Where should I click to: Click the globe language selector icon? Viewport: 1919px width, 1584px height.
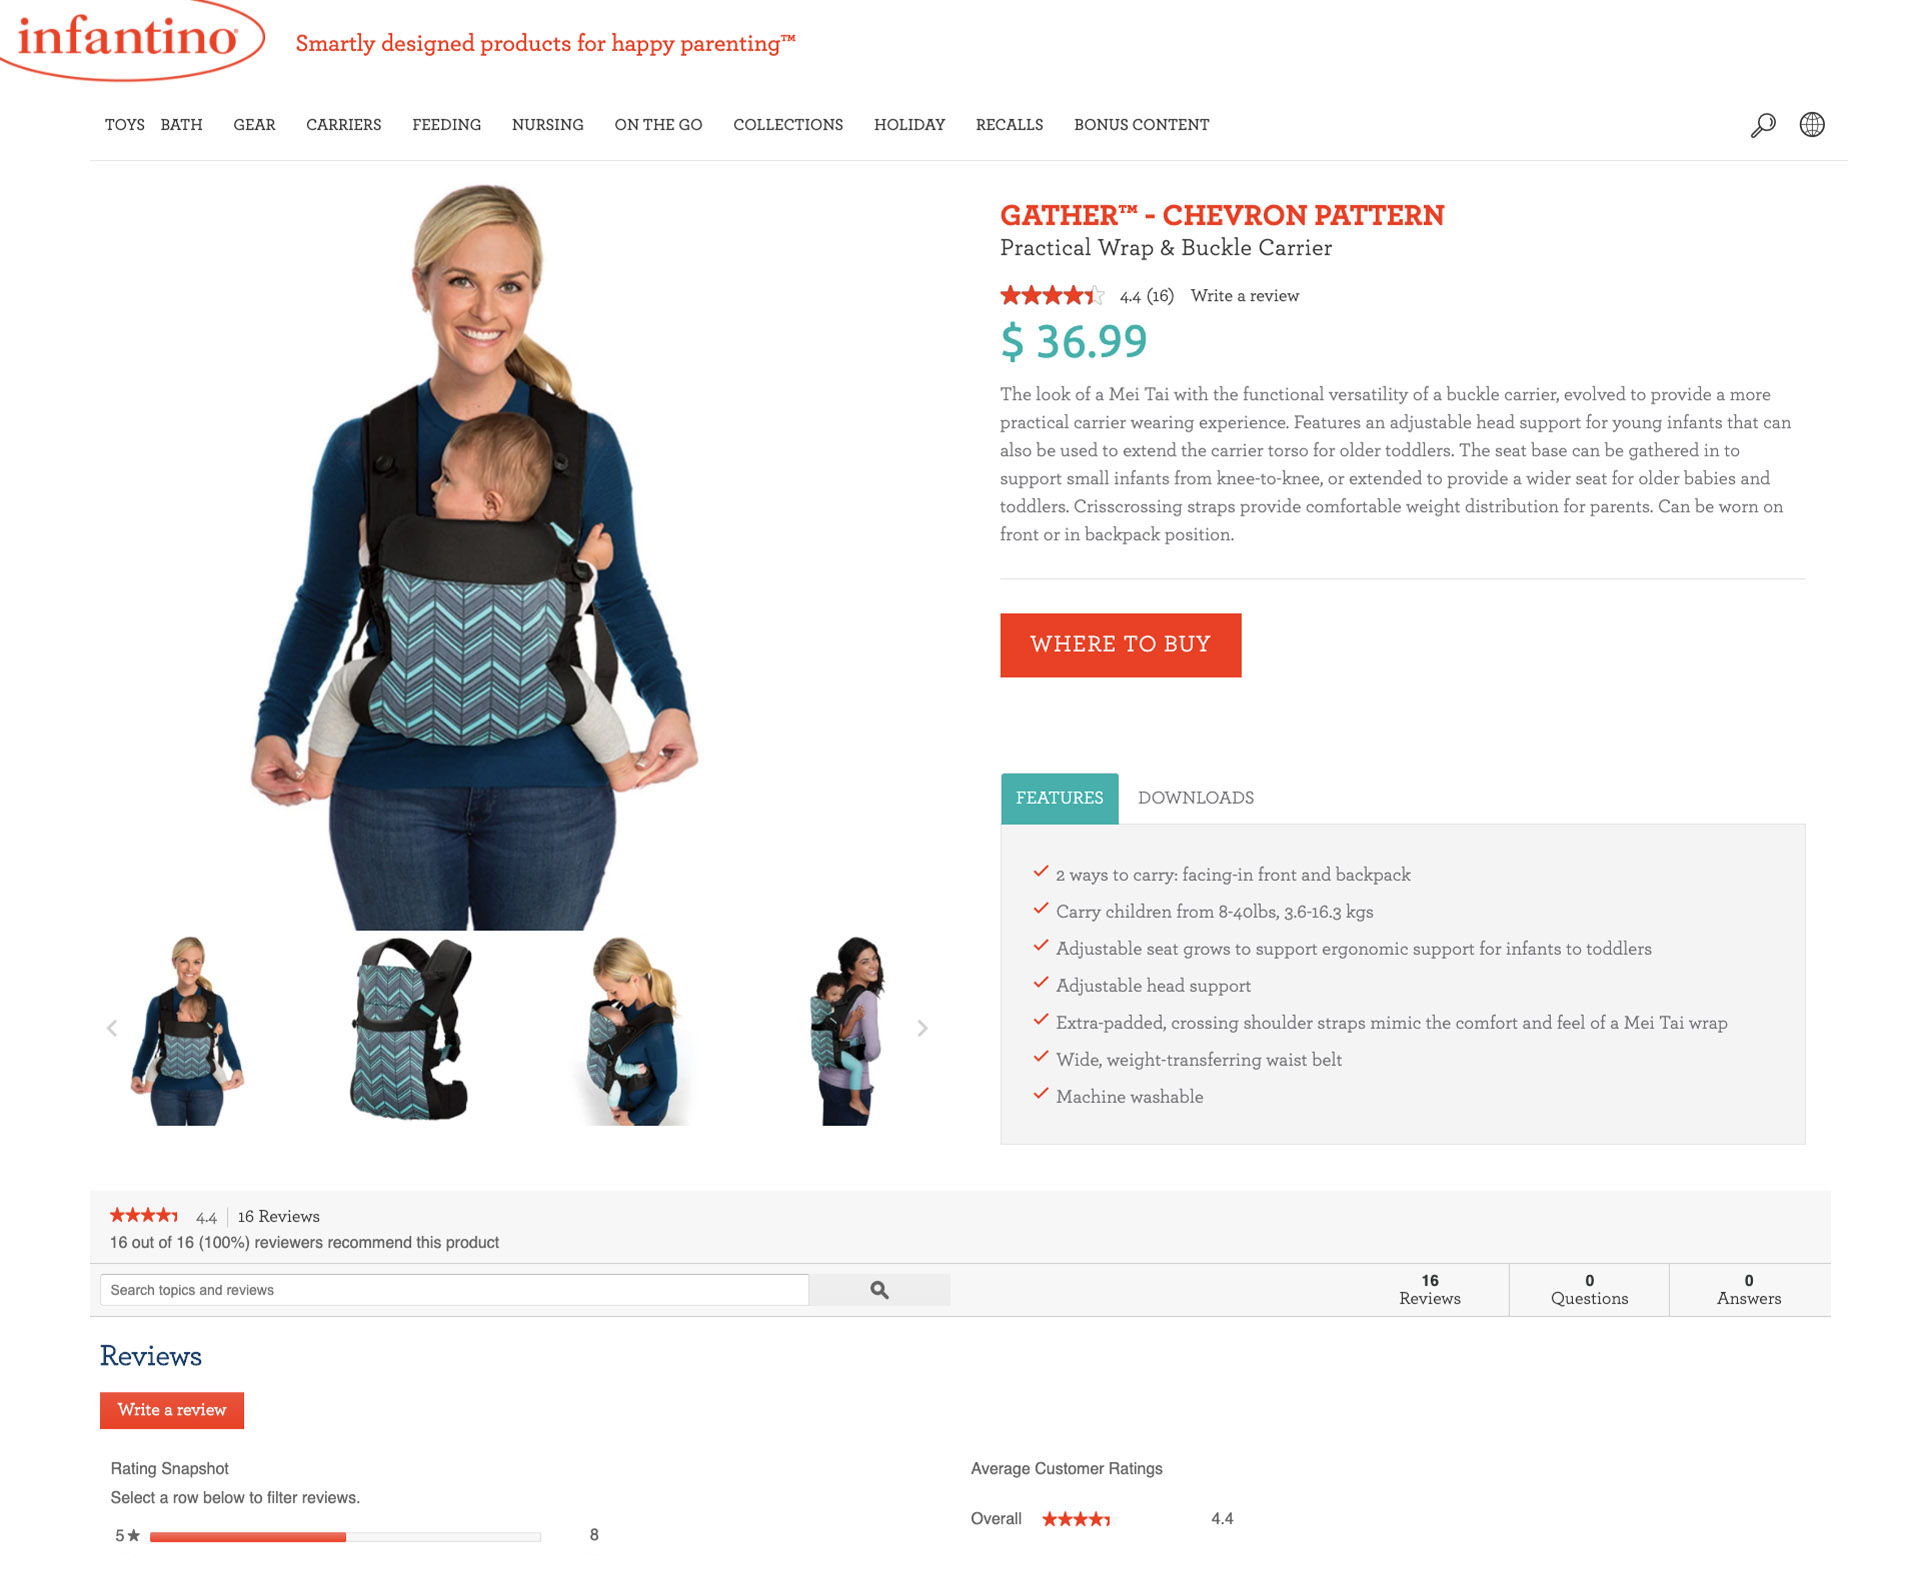point(1812,125)
